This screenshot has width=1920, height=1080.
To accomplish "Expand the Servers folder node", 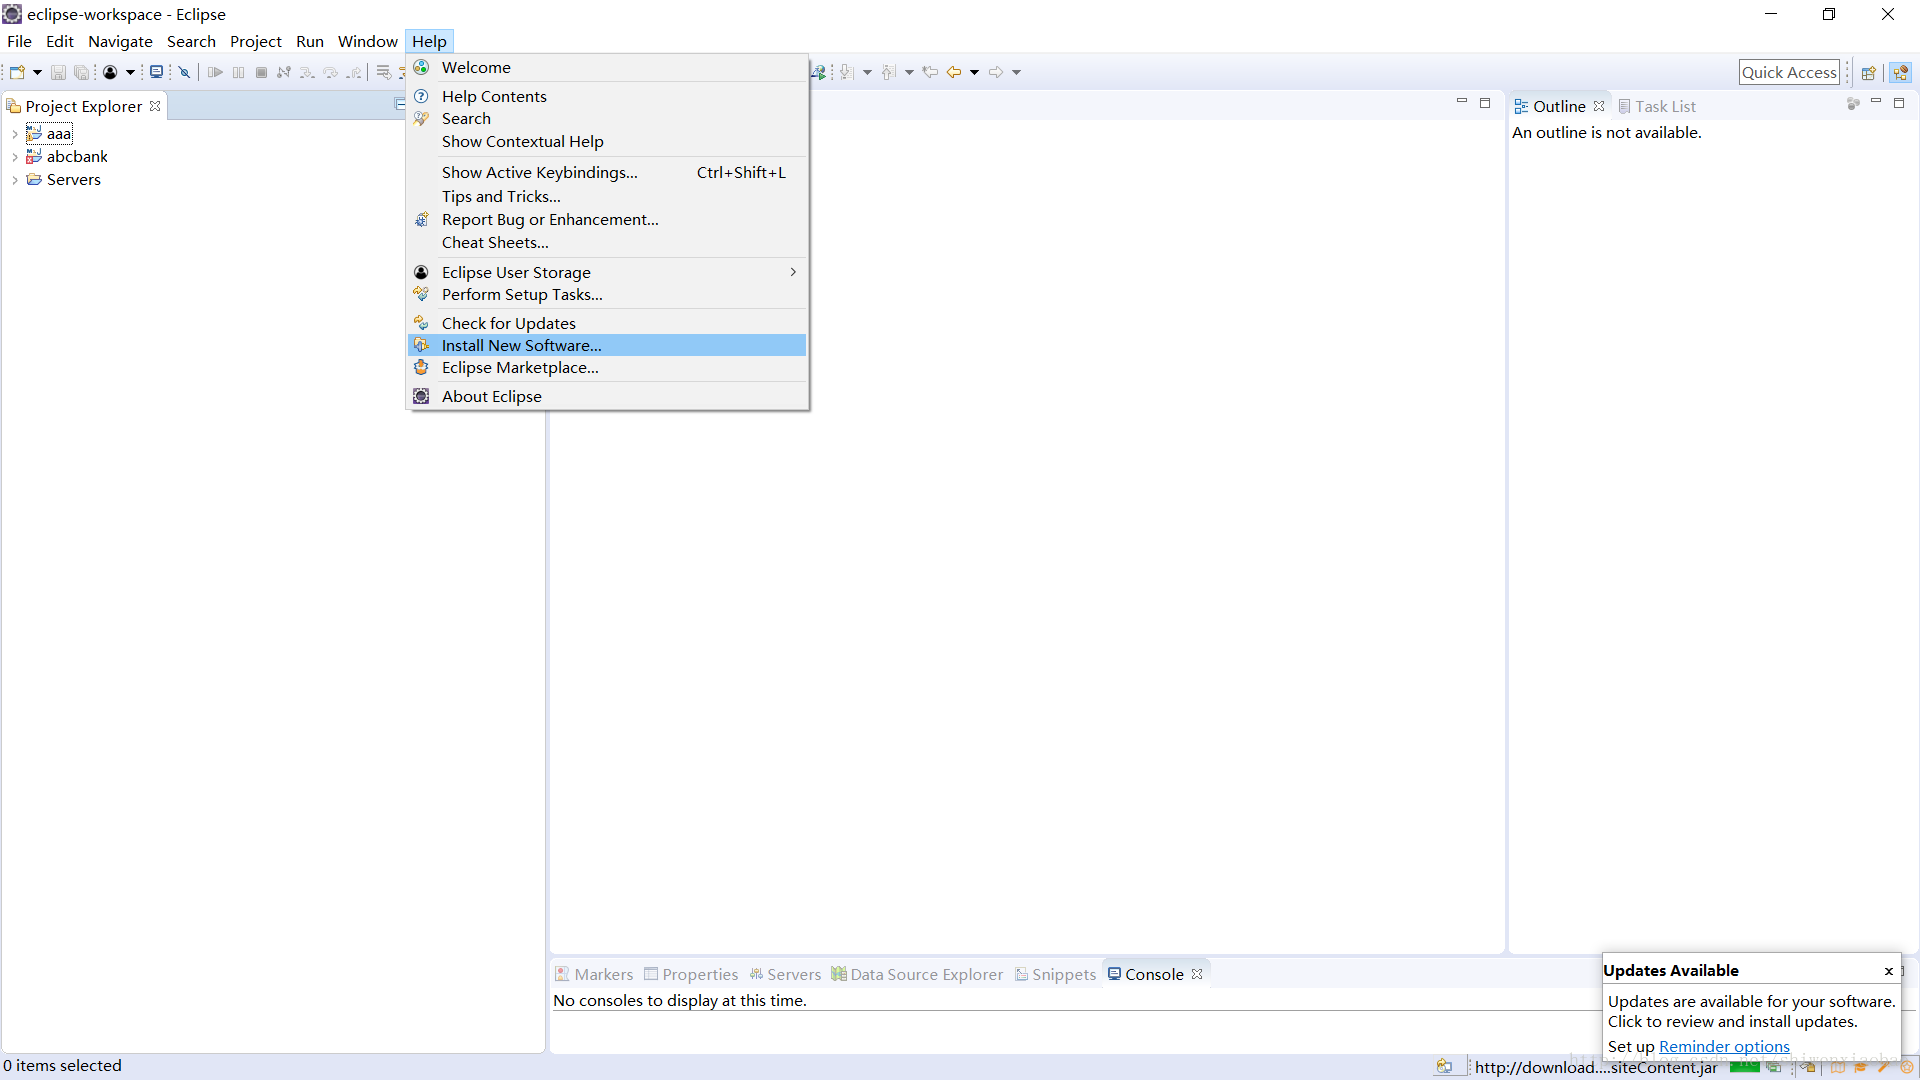I will pos(15,180).
